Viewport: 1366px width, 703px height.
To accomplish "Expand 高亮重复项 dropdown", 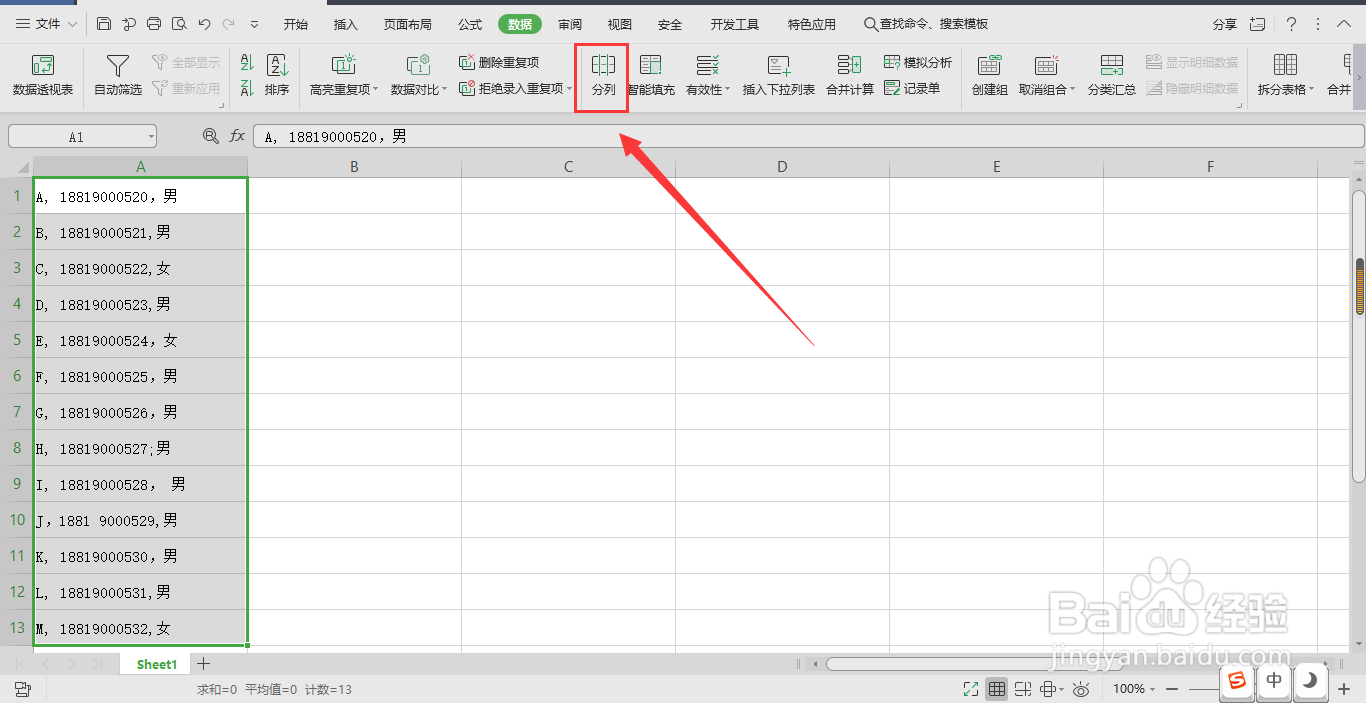I will [x=376, y=90].
